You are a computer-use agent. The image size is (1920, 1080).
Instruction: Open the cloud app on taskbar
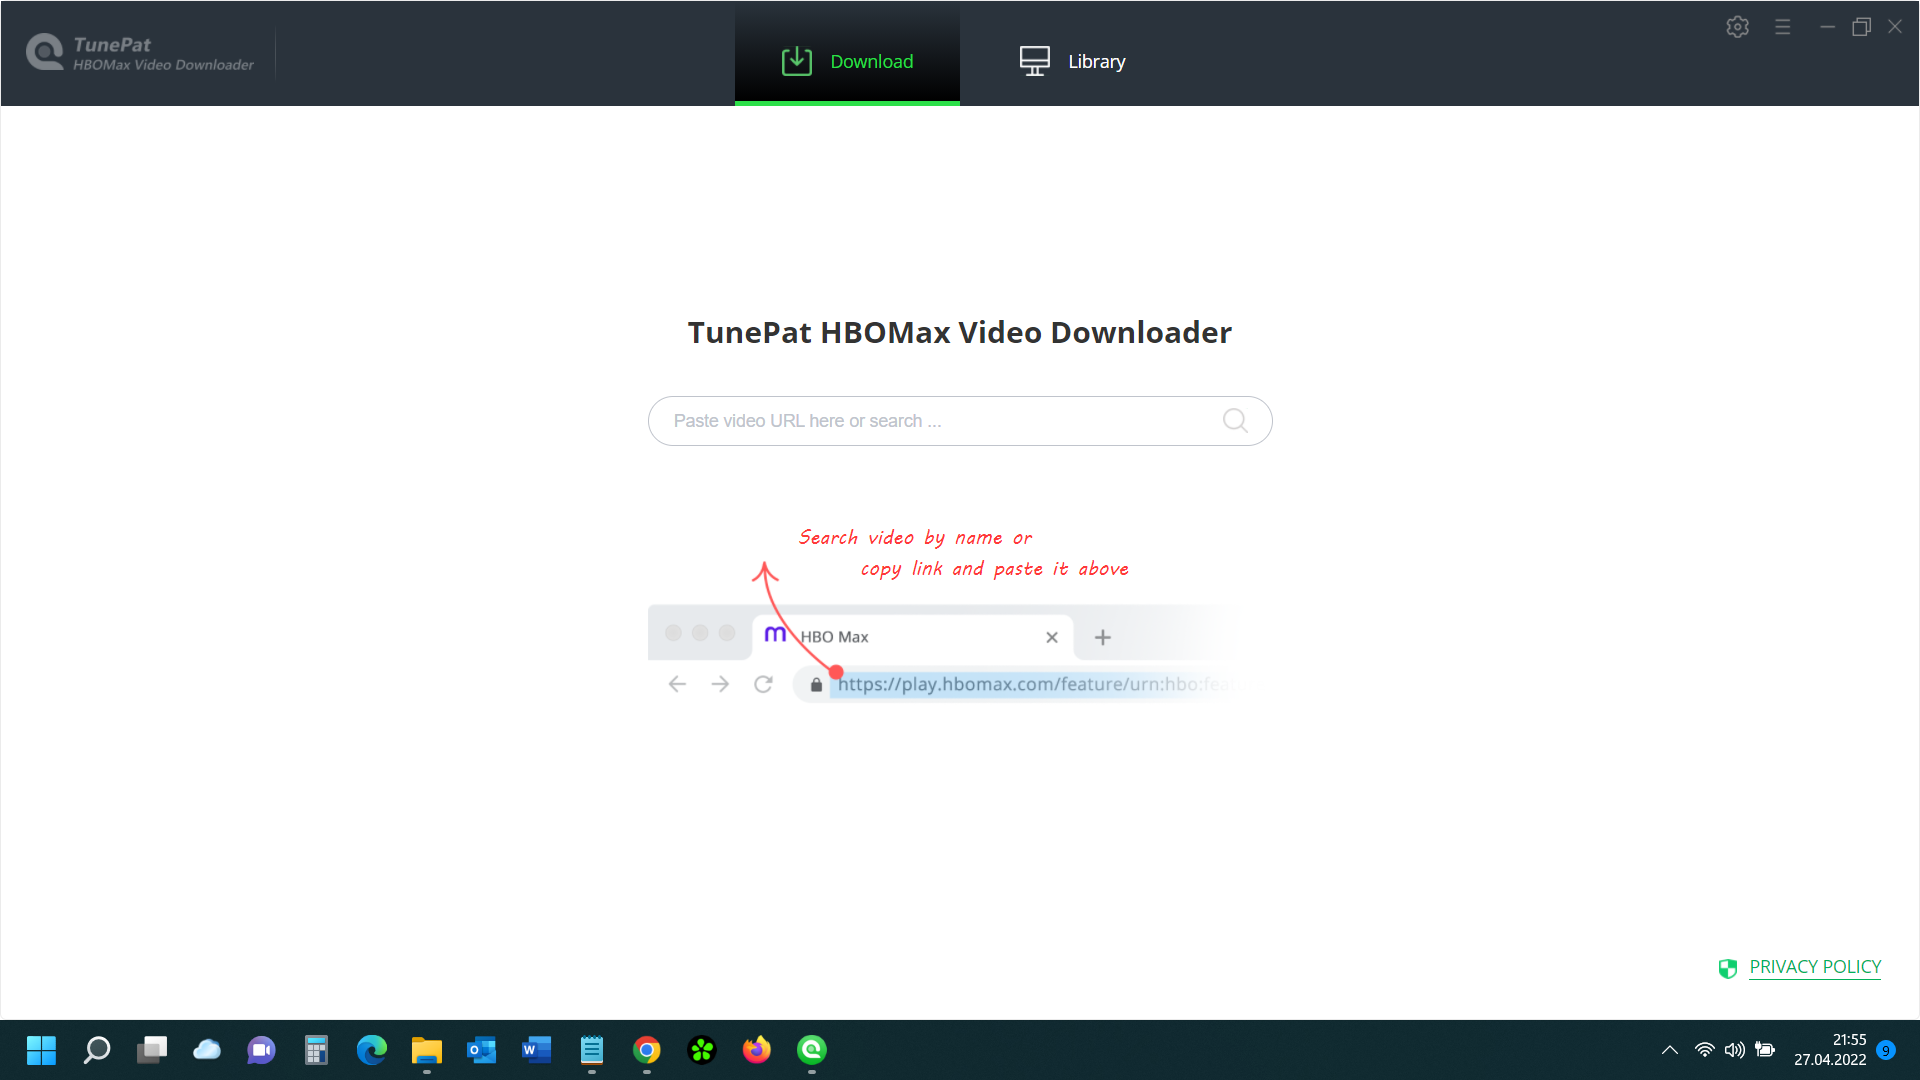pos(207,1050)
